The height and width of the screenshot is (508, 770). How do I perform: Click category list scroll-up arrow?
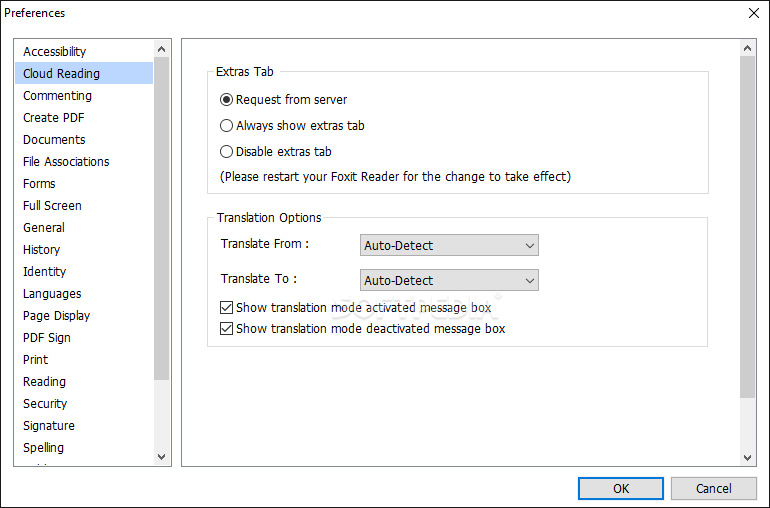click(162, 49)
